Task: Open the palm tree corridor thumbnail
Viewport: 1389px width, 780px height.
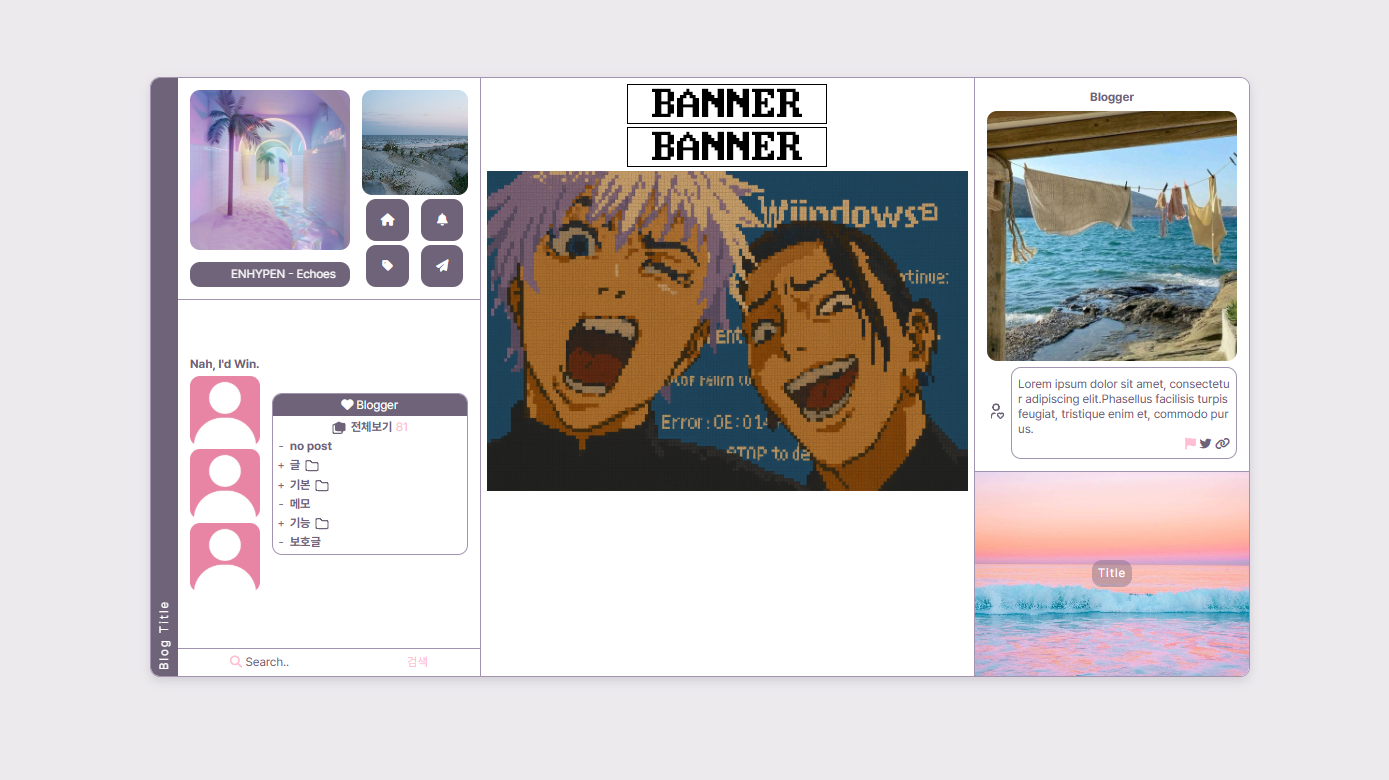Action: [270, 170]
